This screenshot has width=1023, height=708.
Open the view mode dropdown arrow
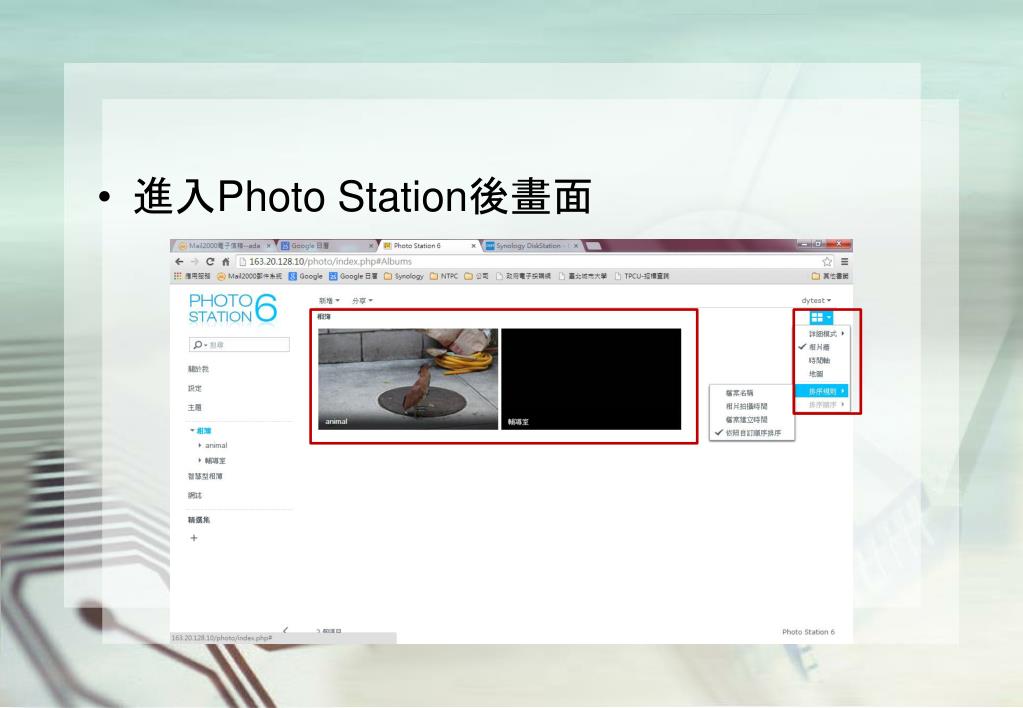pos(829,317)
